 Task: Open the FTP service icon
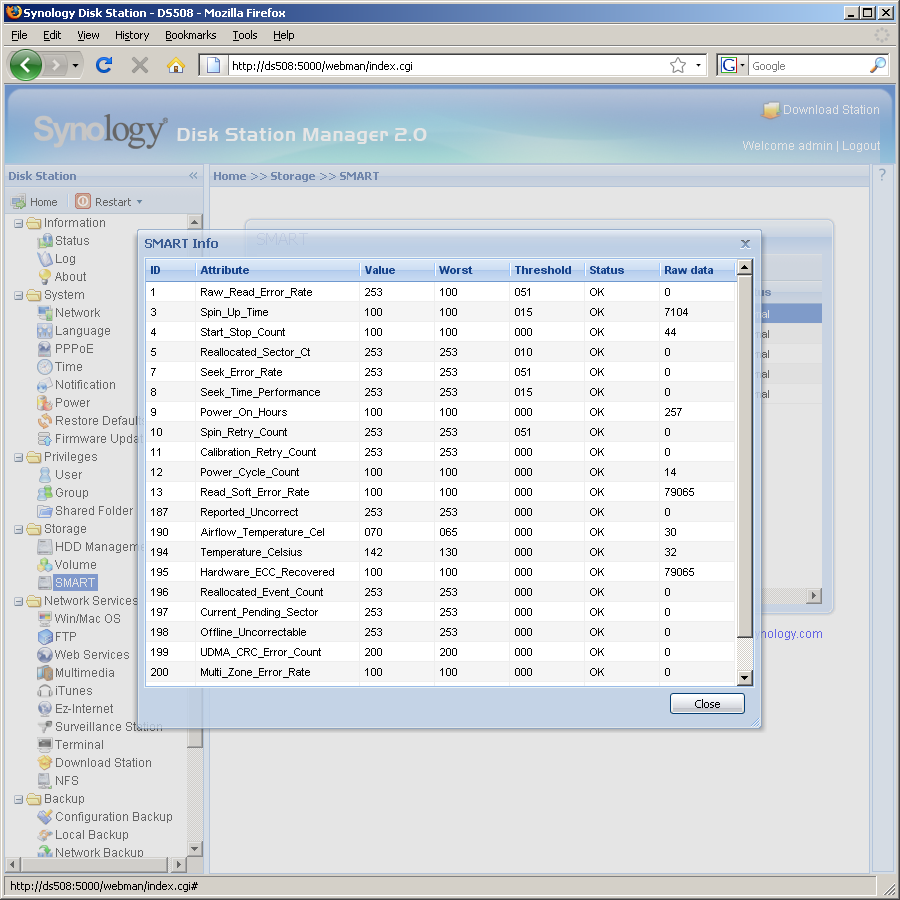click(45, 637)
